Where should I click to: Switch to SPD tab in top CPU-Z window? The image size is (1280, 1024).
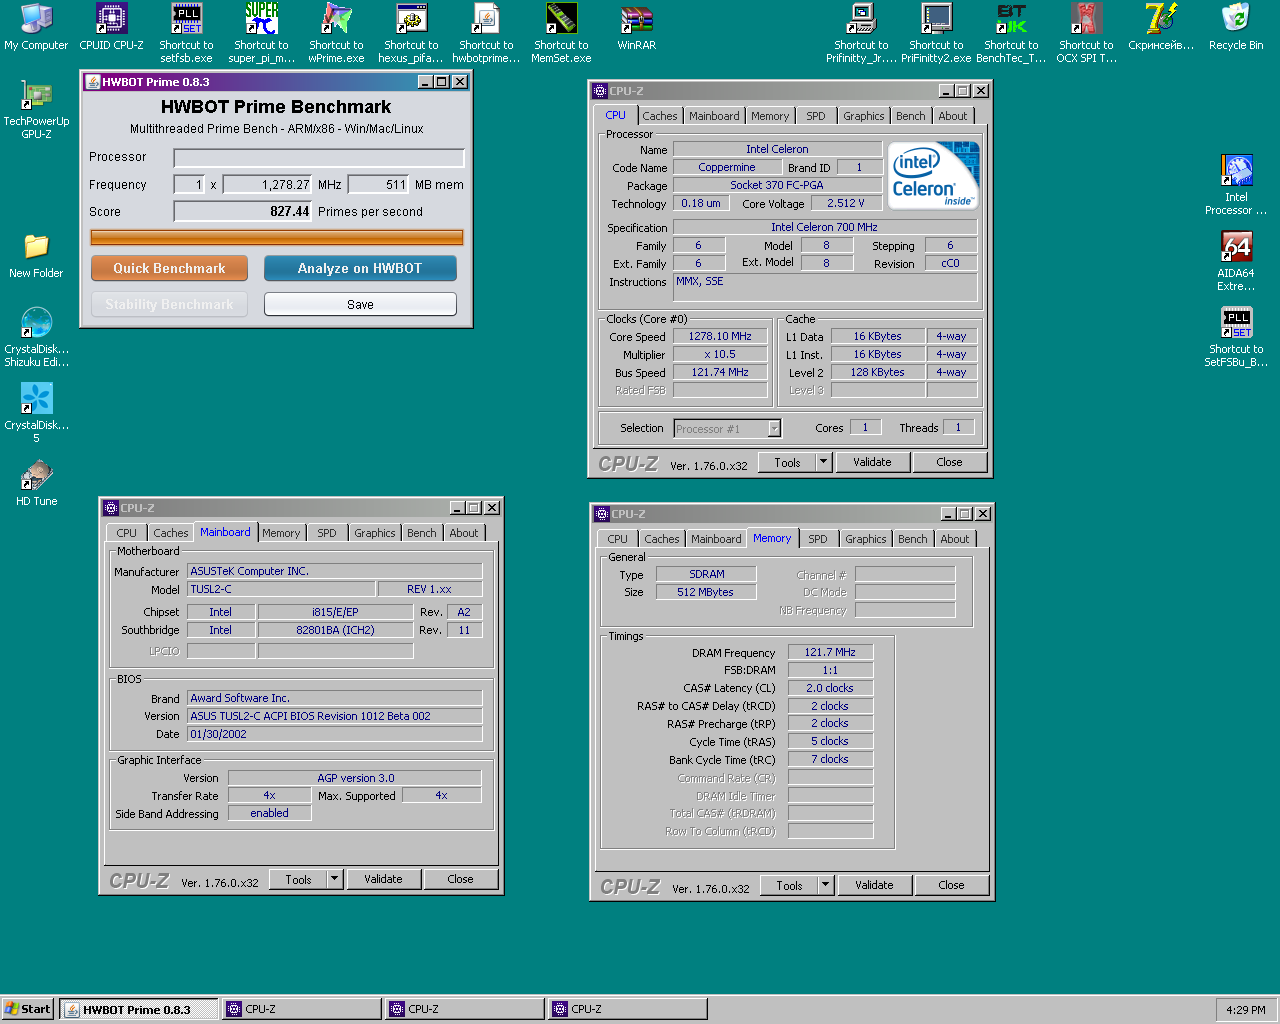816,116
